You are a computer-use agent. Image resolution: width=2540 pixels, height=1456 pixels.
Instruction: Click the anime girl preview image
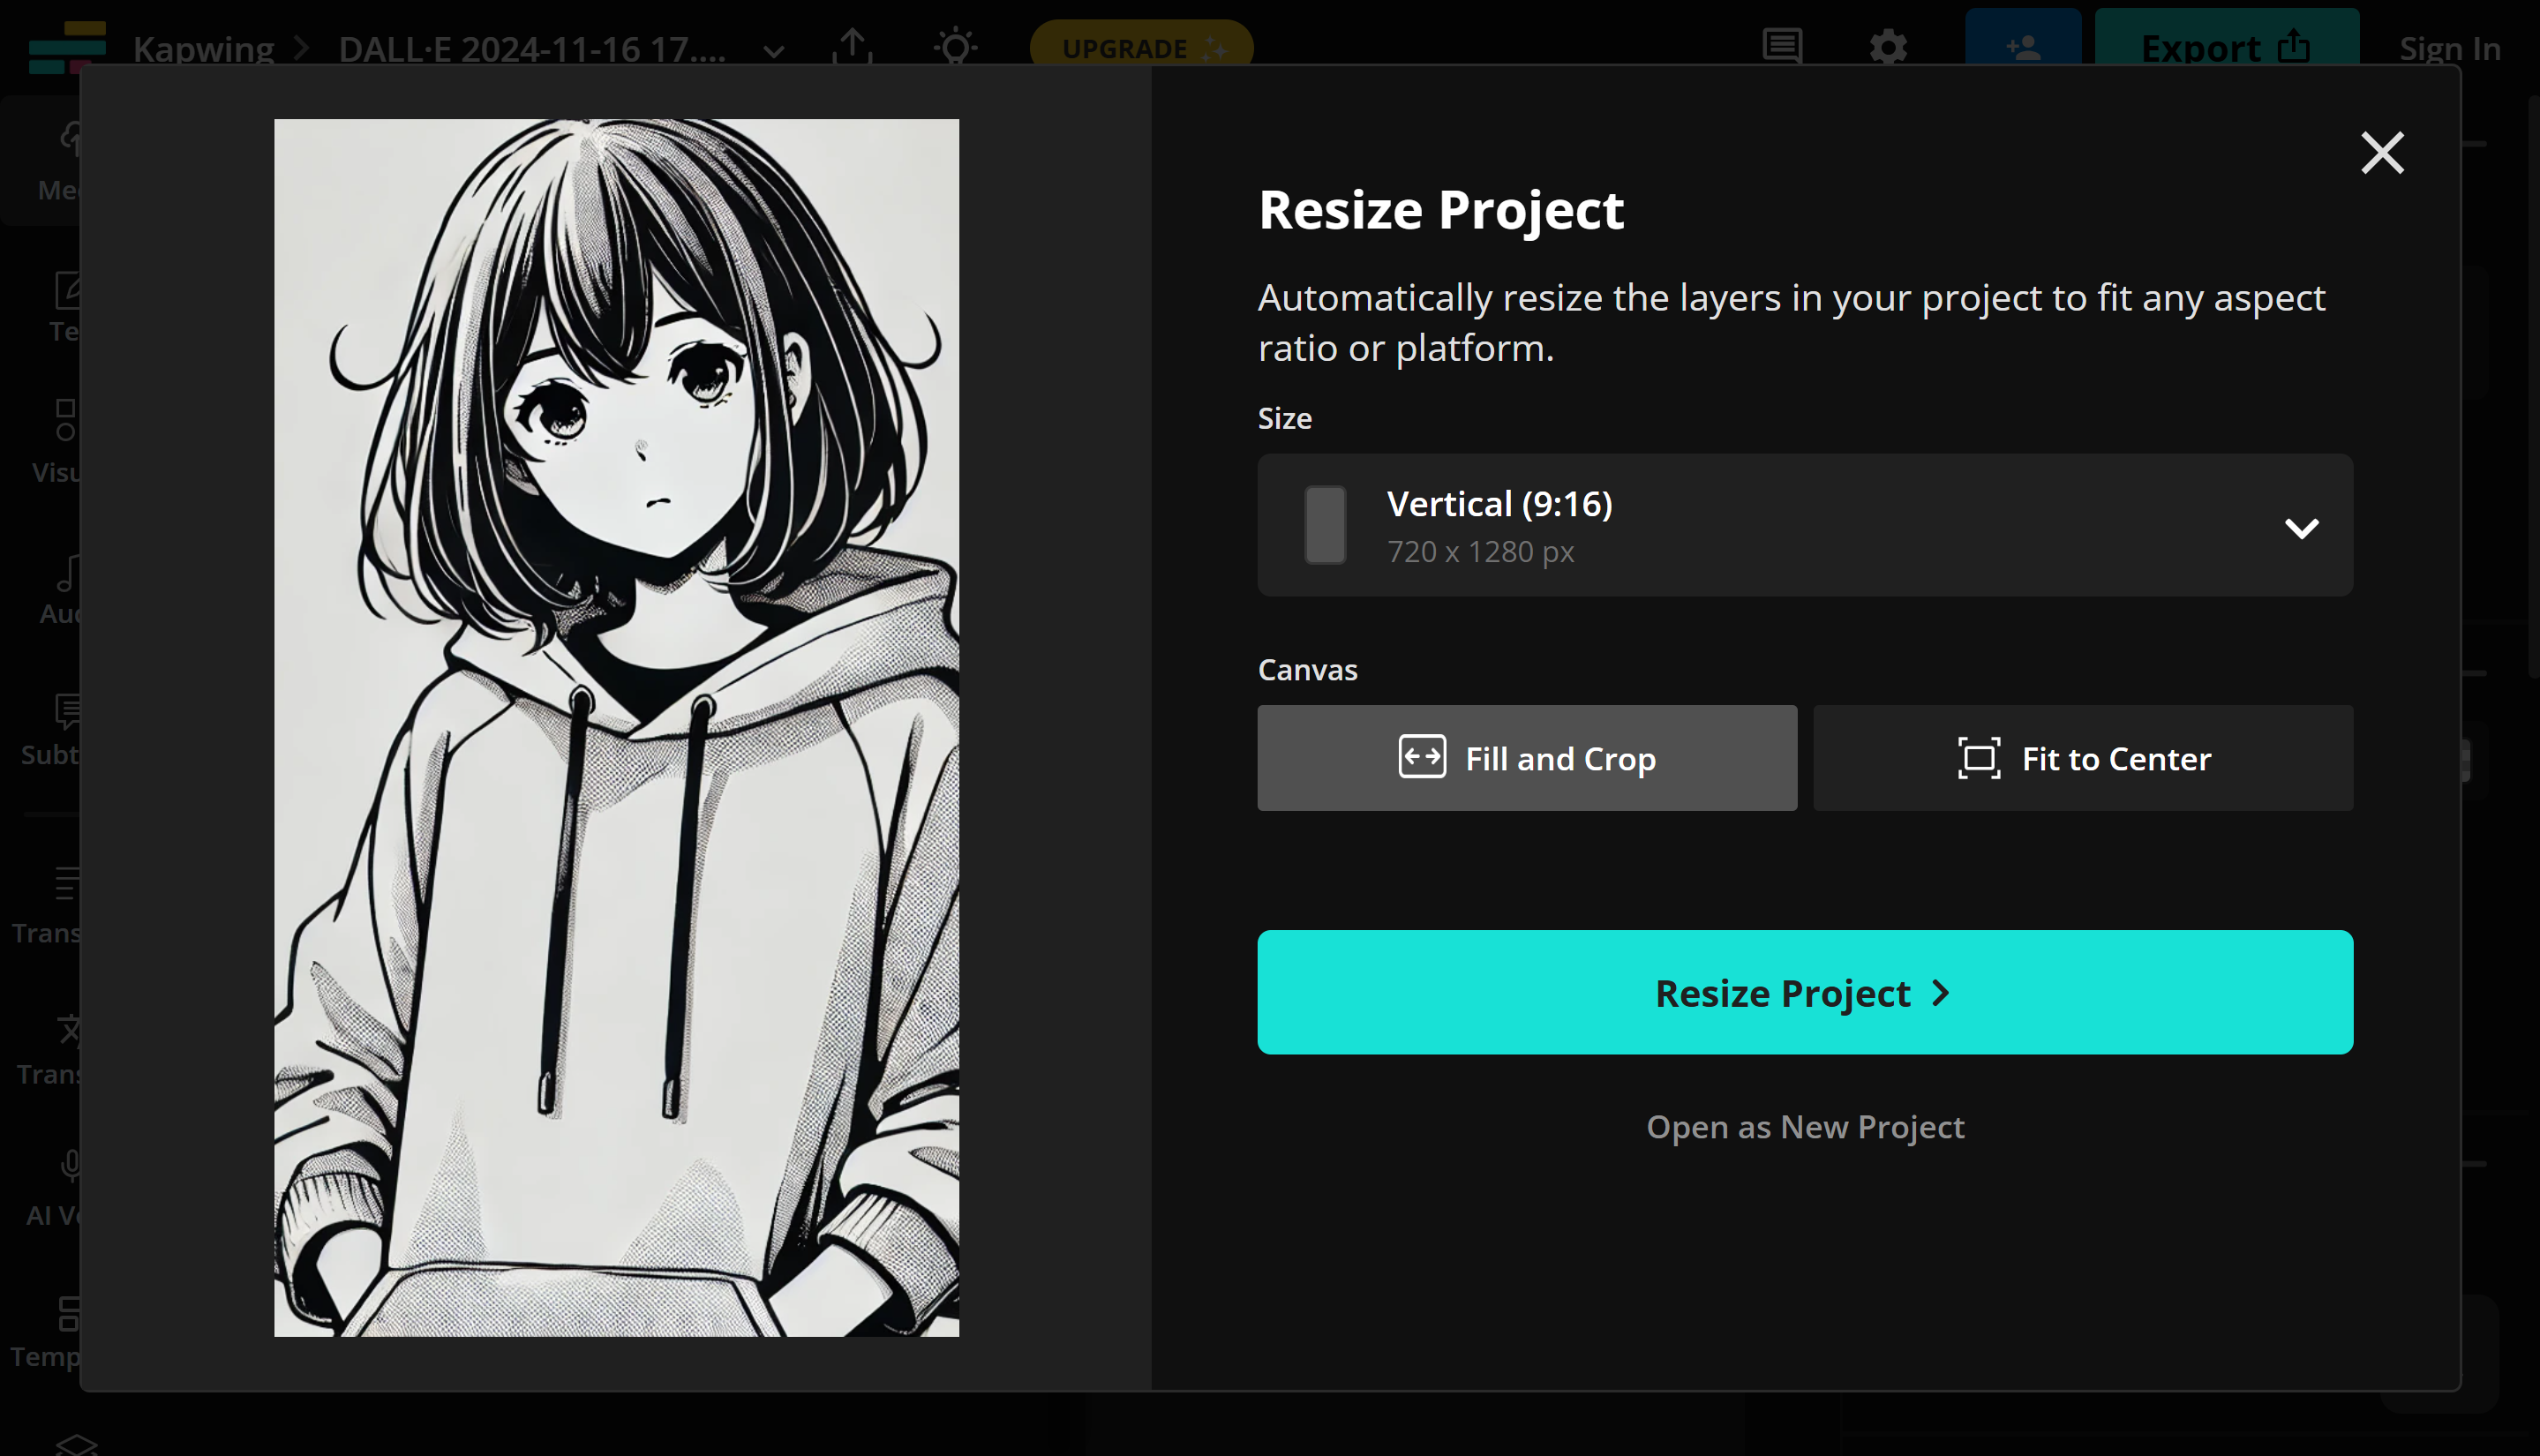[615, 728]
